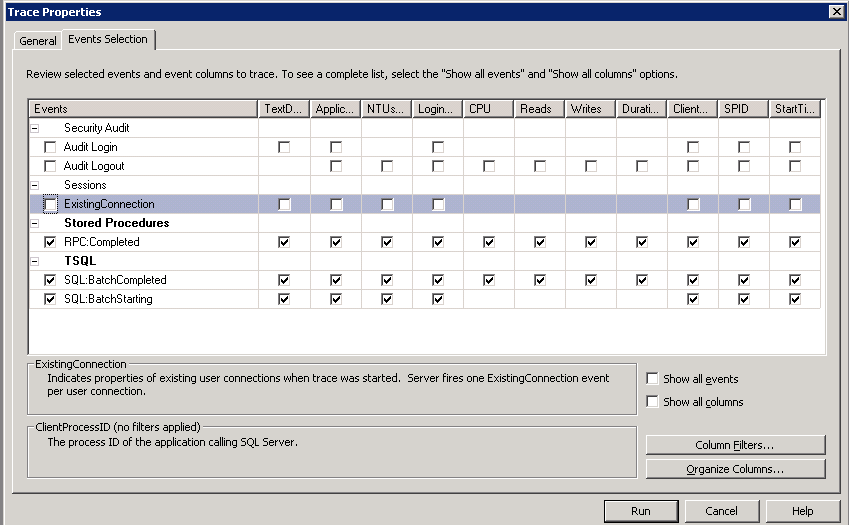Click the Reads column header

539,109
